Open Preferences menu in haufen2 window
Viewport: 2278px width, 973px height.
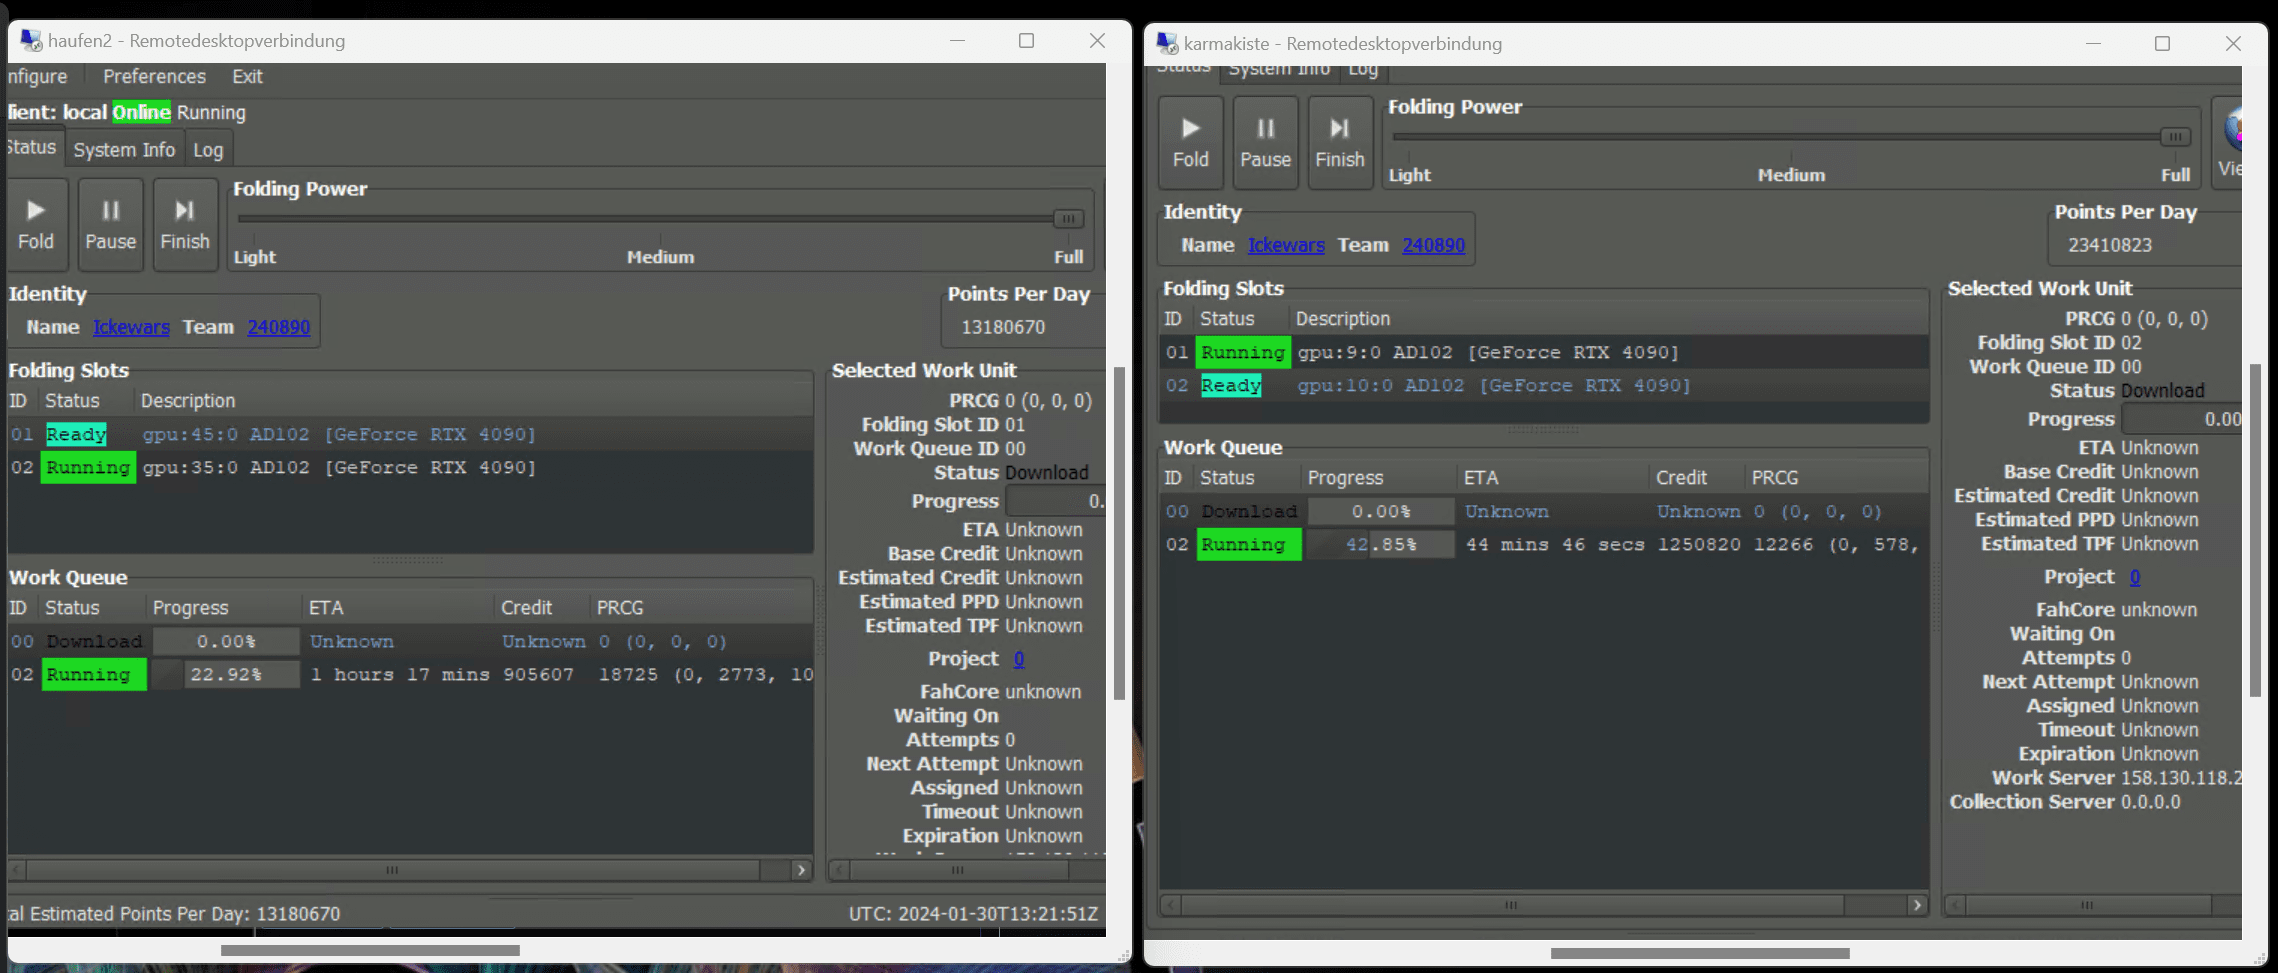[x=154, y=77]
